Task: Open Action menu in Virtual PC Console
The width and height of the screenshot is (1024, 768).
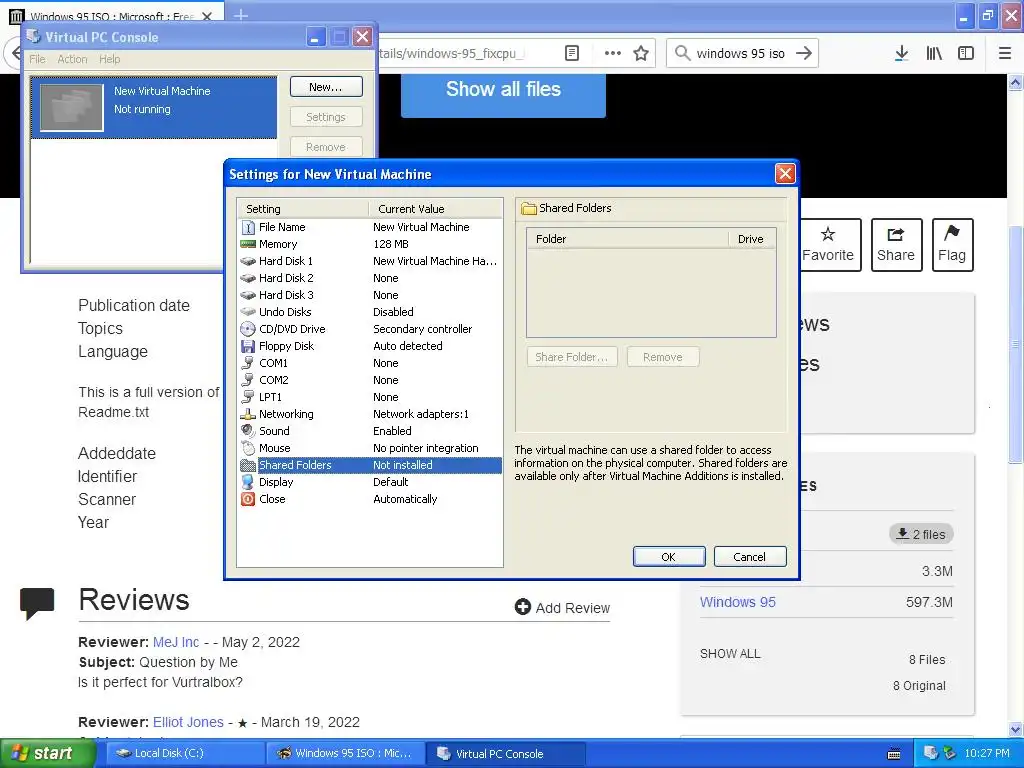Action: 72,59
